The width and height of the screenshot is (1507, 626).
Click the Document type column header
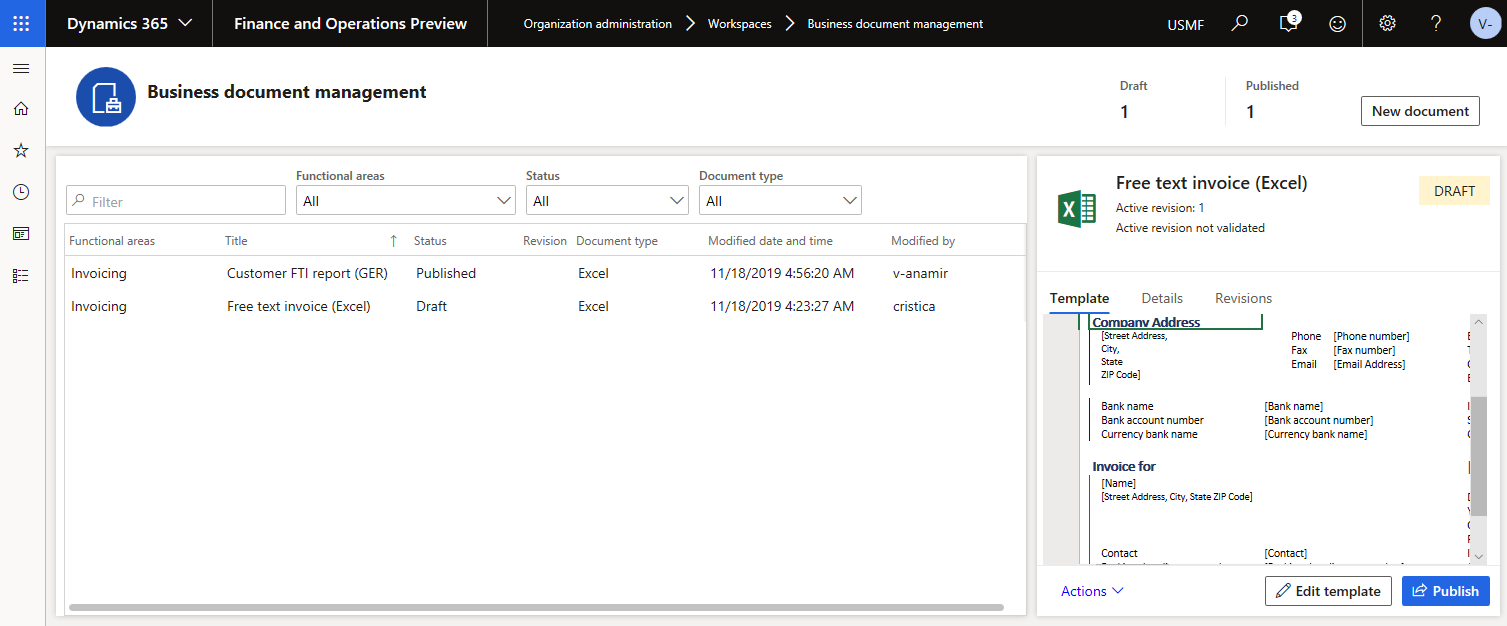point(617,241)
